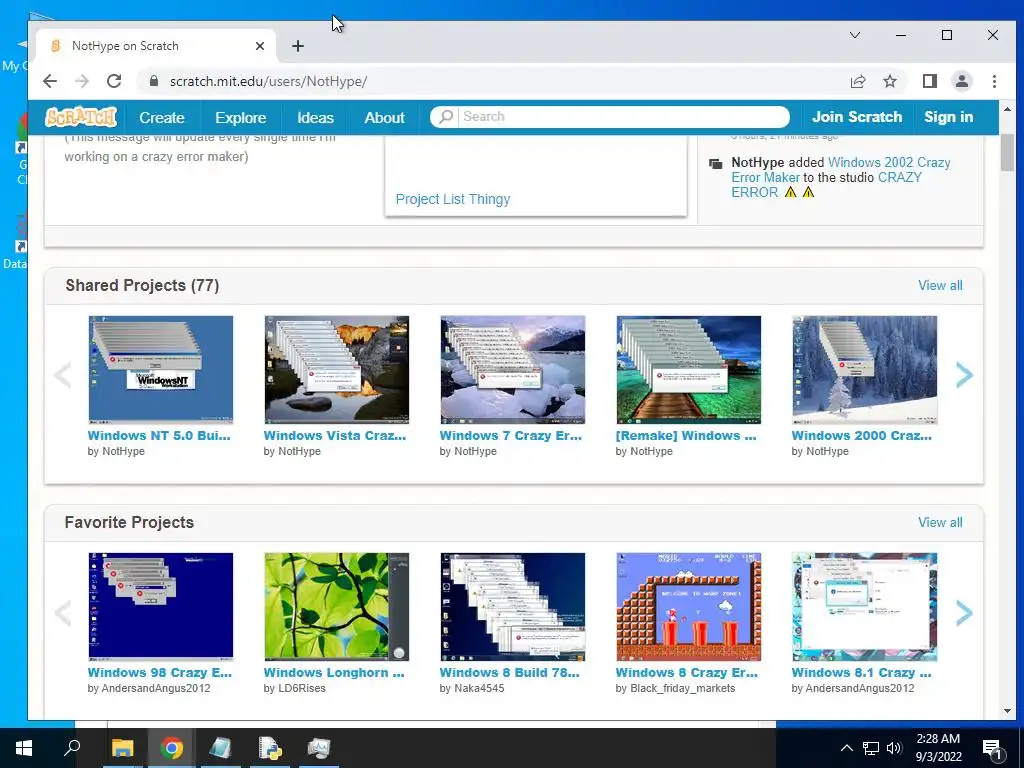Click the Scratch logo in the navbar
The image size is (1024, 768).
pyautogui.click(x=81, y=117)
